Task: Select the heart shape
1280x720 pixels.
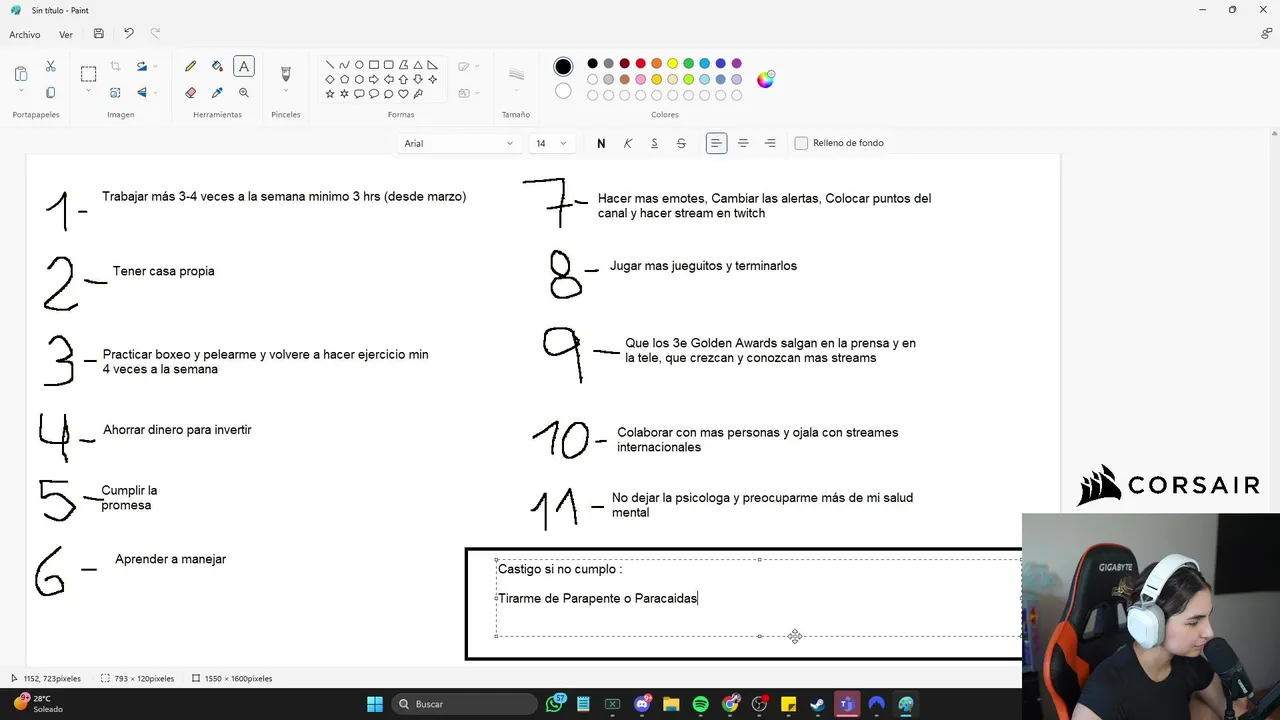Action: [403, 94]
